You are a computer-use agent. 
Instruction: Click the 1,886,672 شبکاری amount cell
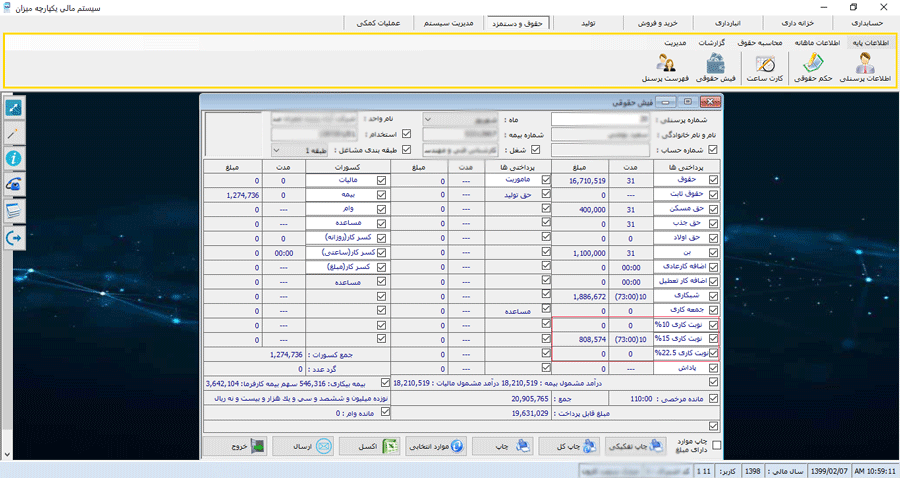coord(580,296)
